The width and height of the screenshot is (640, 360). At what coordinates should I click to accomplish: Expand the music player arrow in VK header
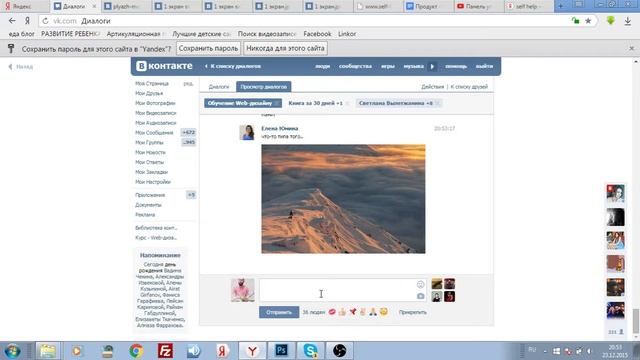coord(432,66)
